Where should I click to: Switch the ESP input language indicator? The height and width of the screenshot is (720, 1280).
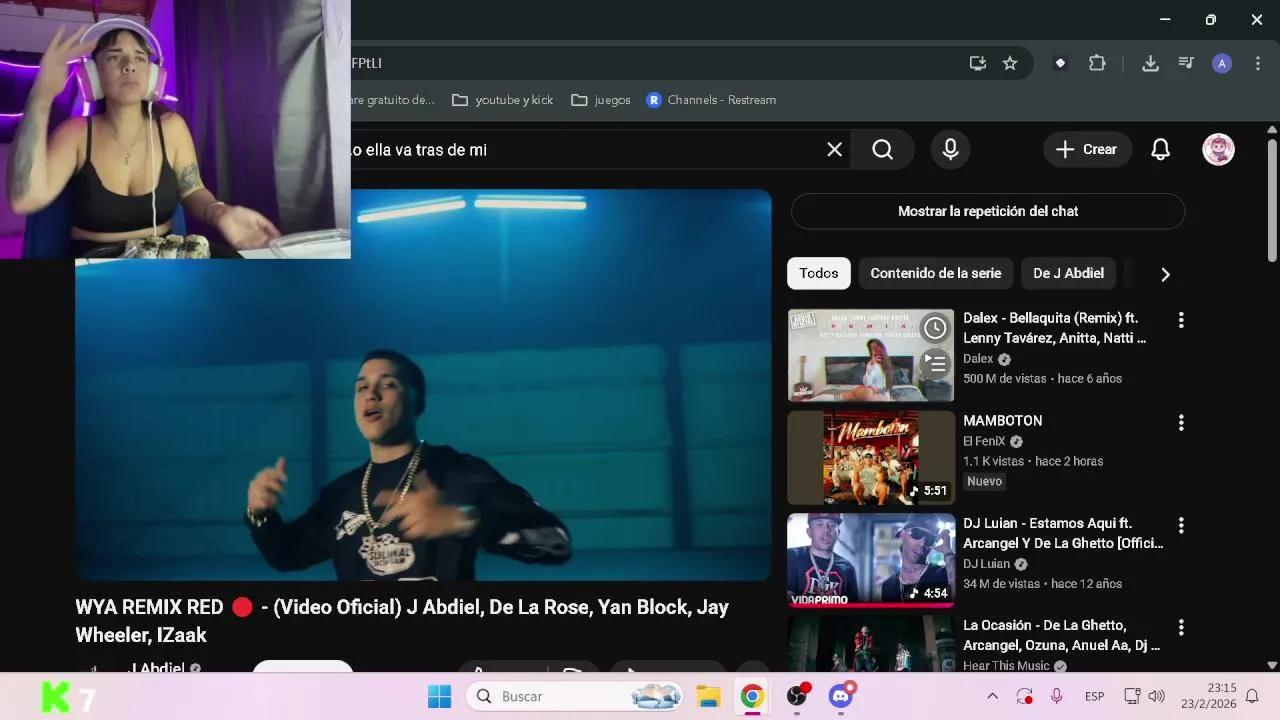coord(1095,696)
